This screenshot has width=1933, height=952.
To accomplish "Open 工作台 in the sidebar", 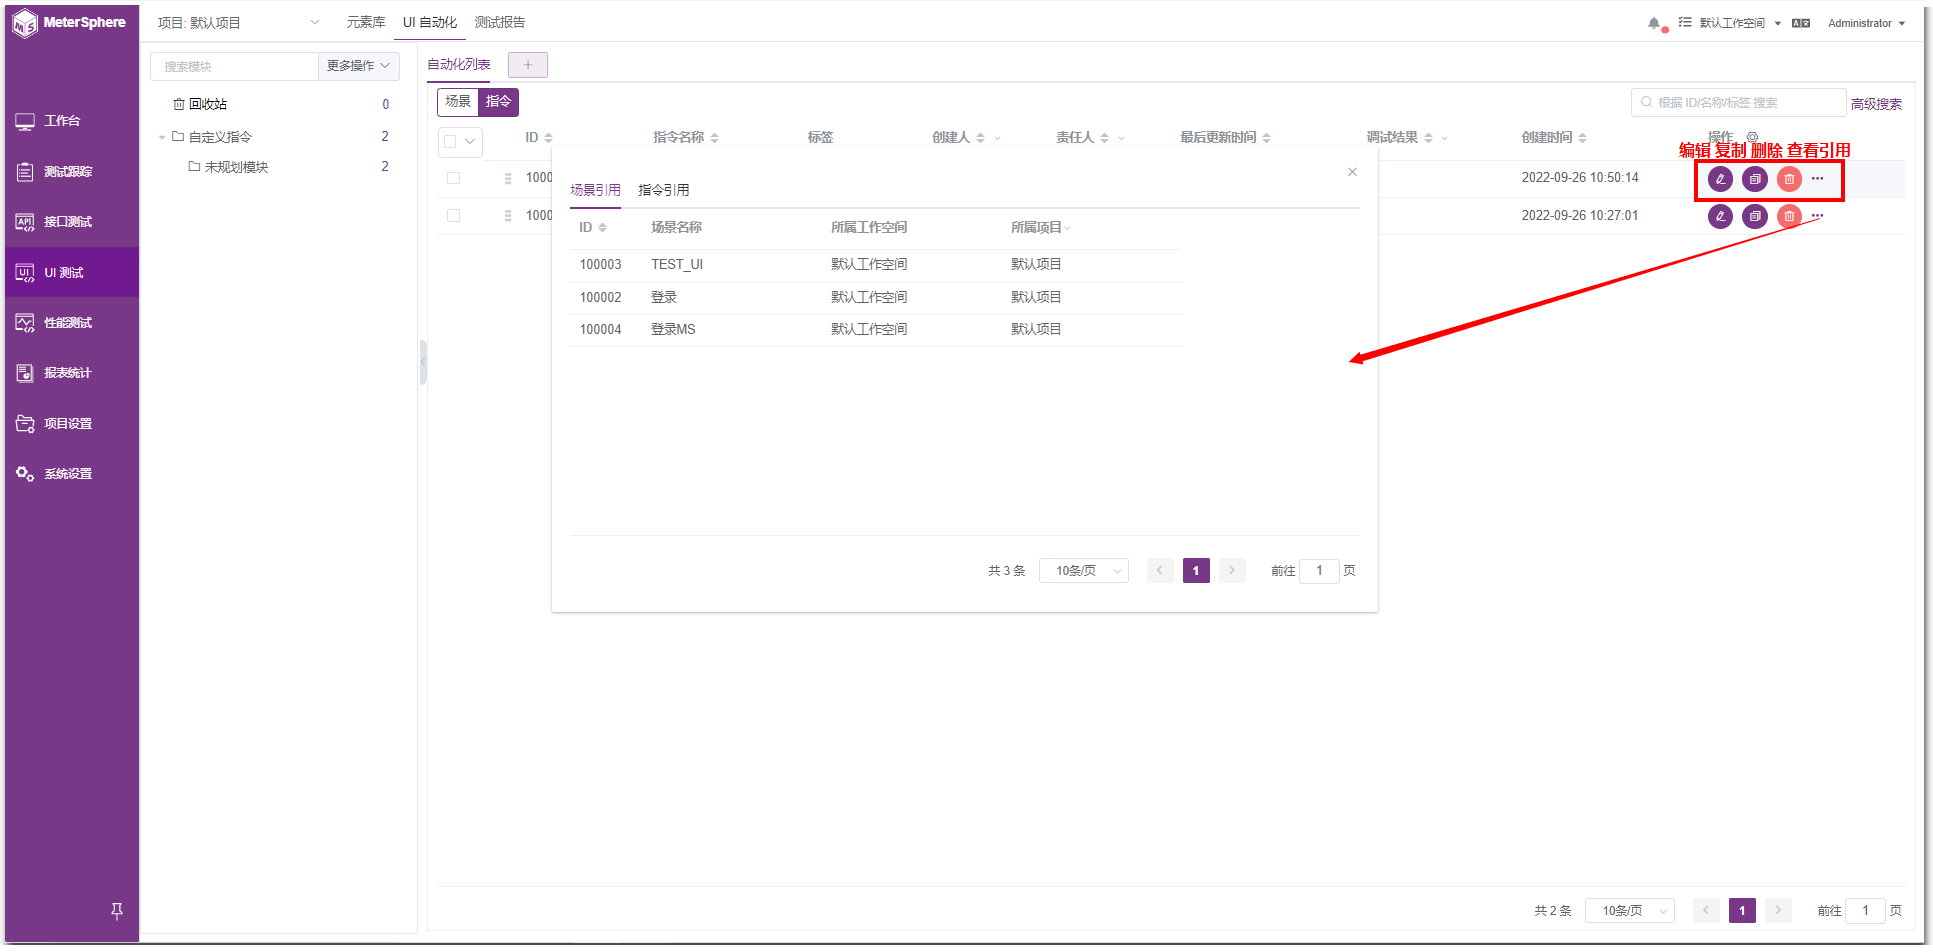I will [72, 121].
